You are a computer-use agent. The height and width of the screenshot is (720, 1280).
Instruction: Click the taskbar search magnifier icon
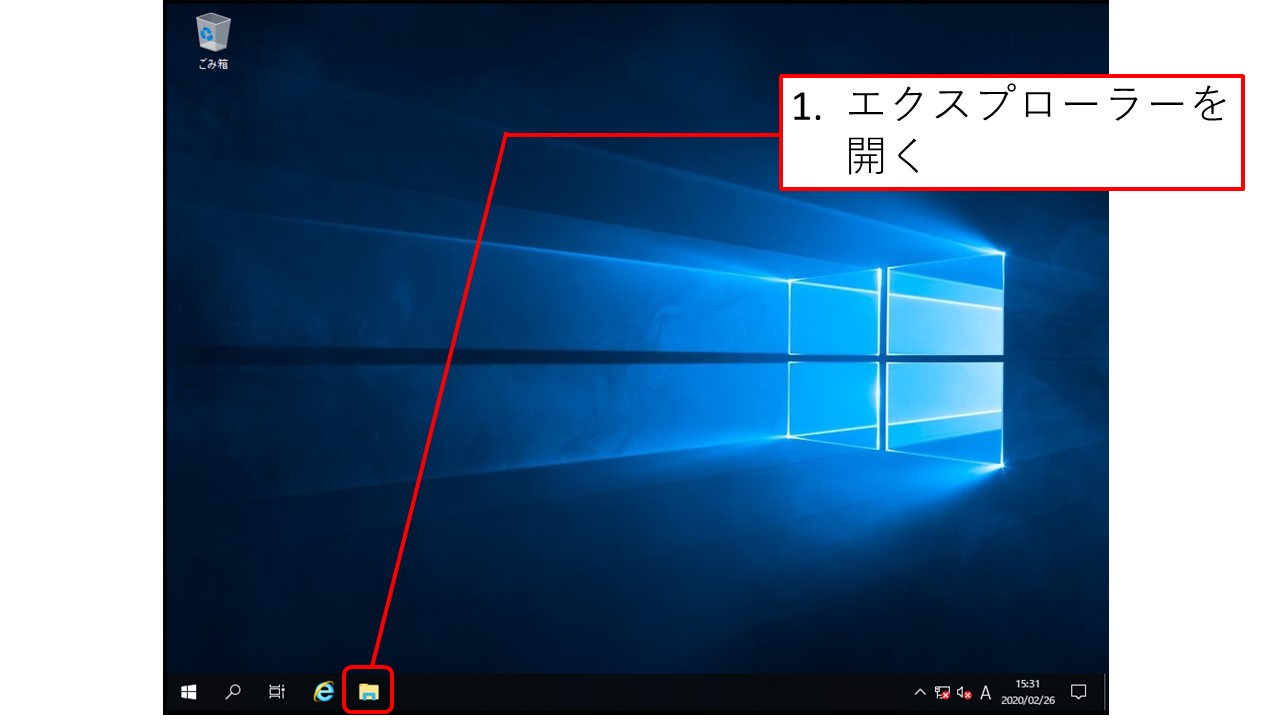point(233,691)
